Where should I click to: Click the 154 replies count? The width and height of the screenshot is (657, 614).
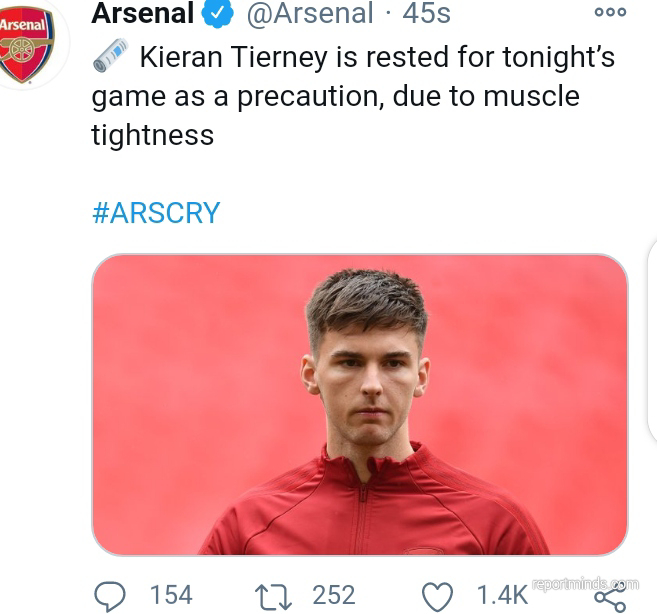pos(171,595)
